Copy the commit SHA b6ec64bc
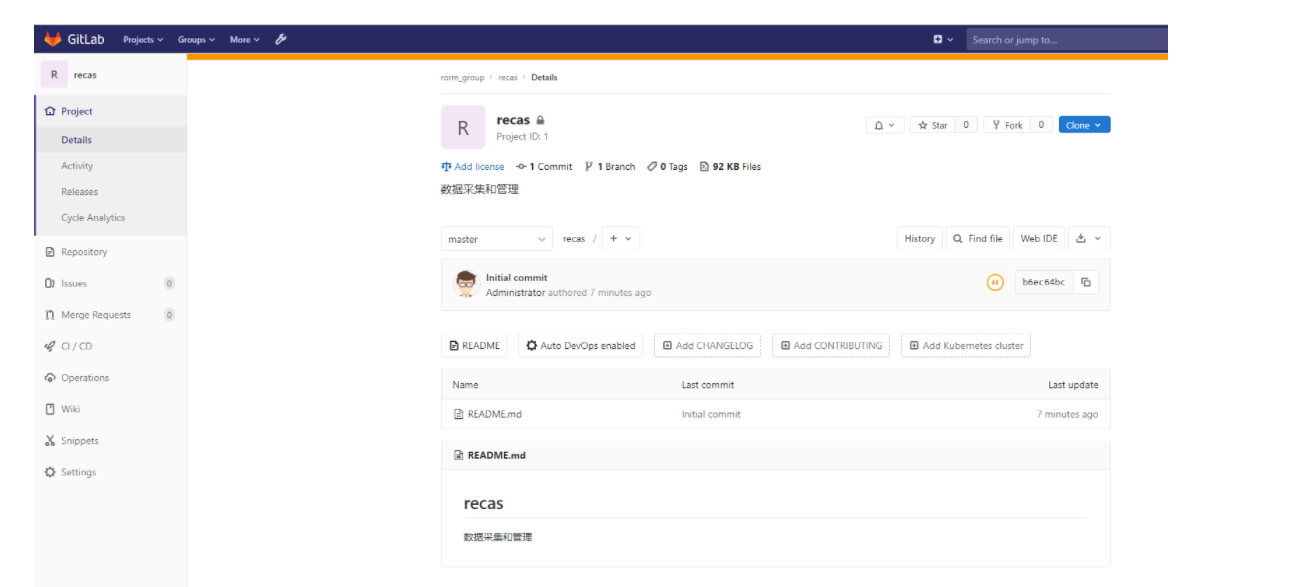 point(1087,282)
